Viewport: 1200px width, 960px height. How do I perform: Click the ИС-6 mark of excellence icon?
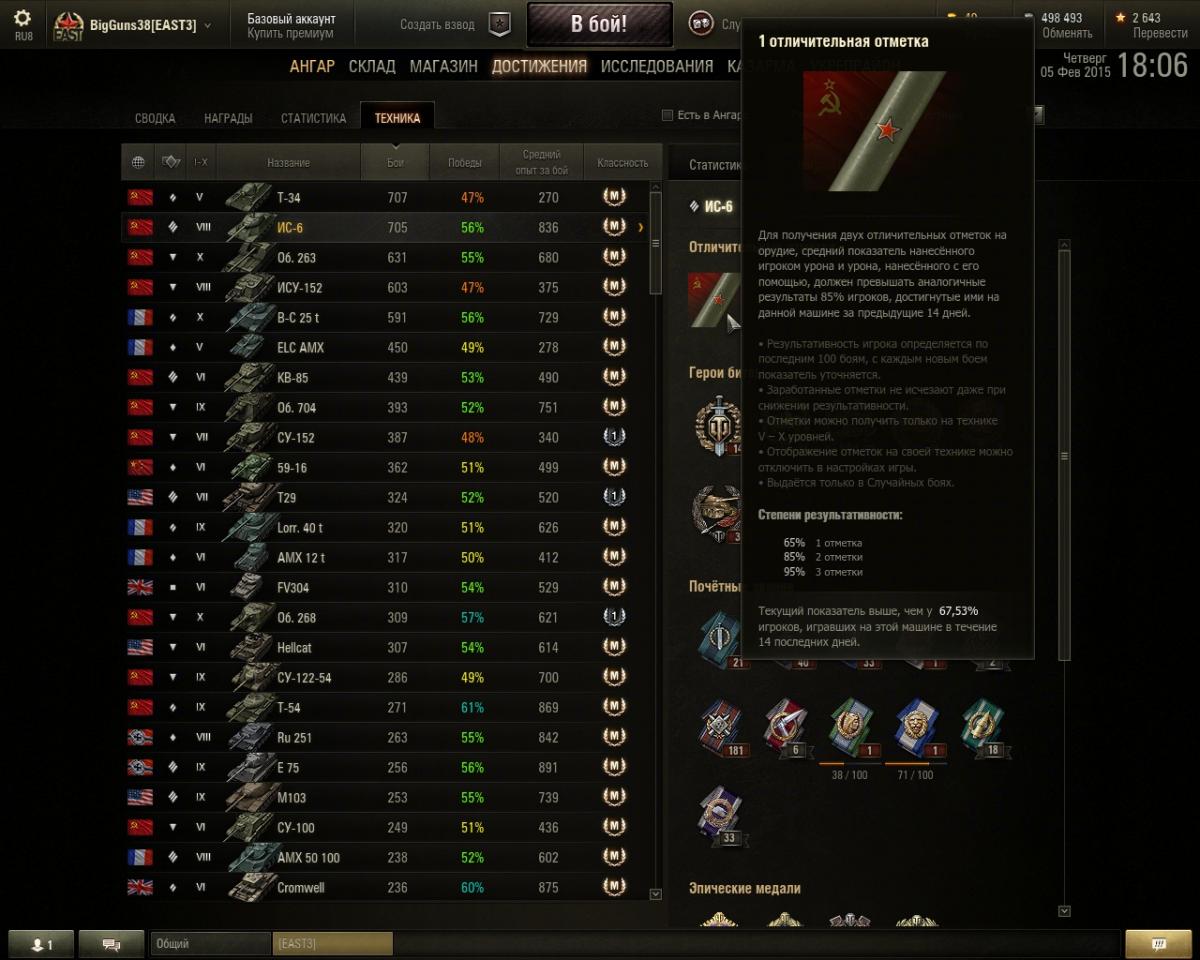713,300
